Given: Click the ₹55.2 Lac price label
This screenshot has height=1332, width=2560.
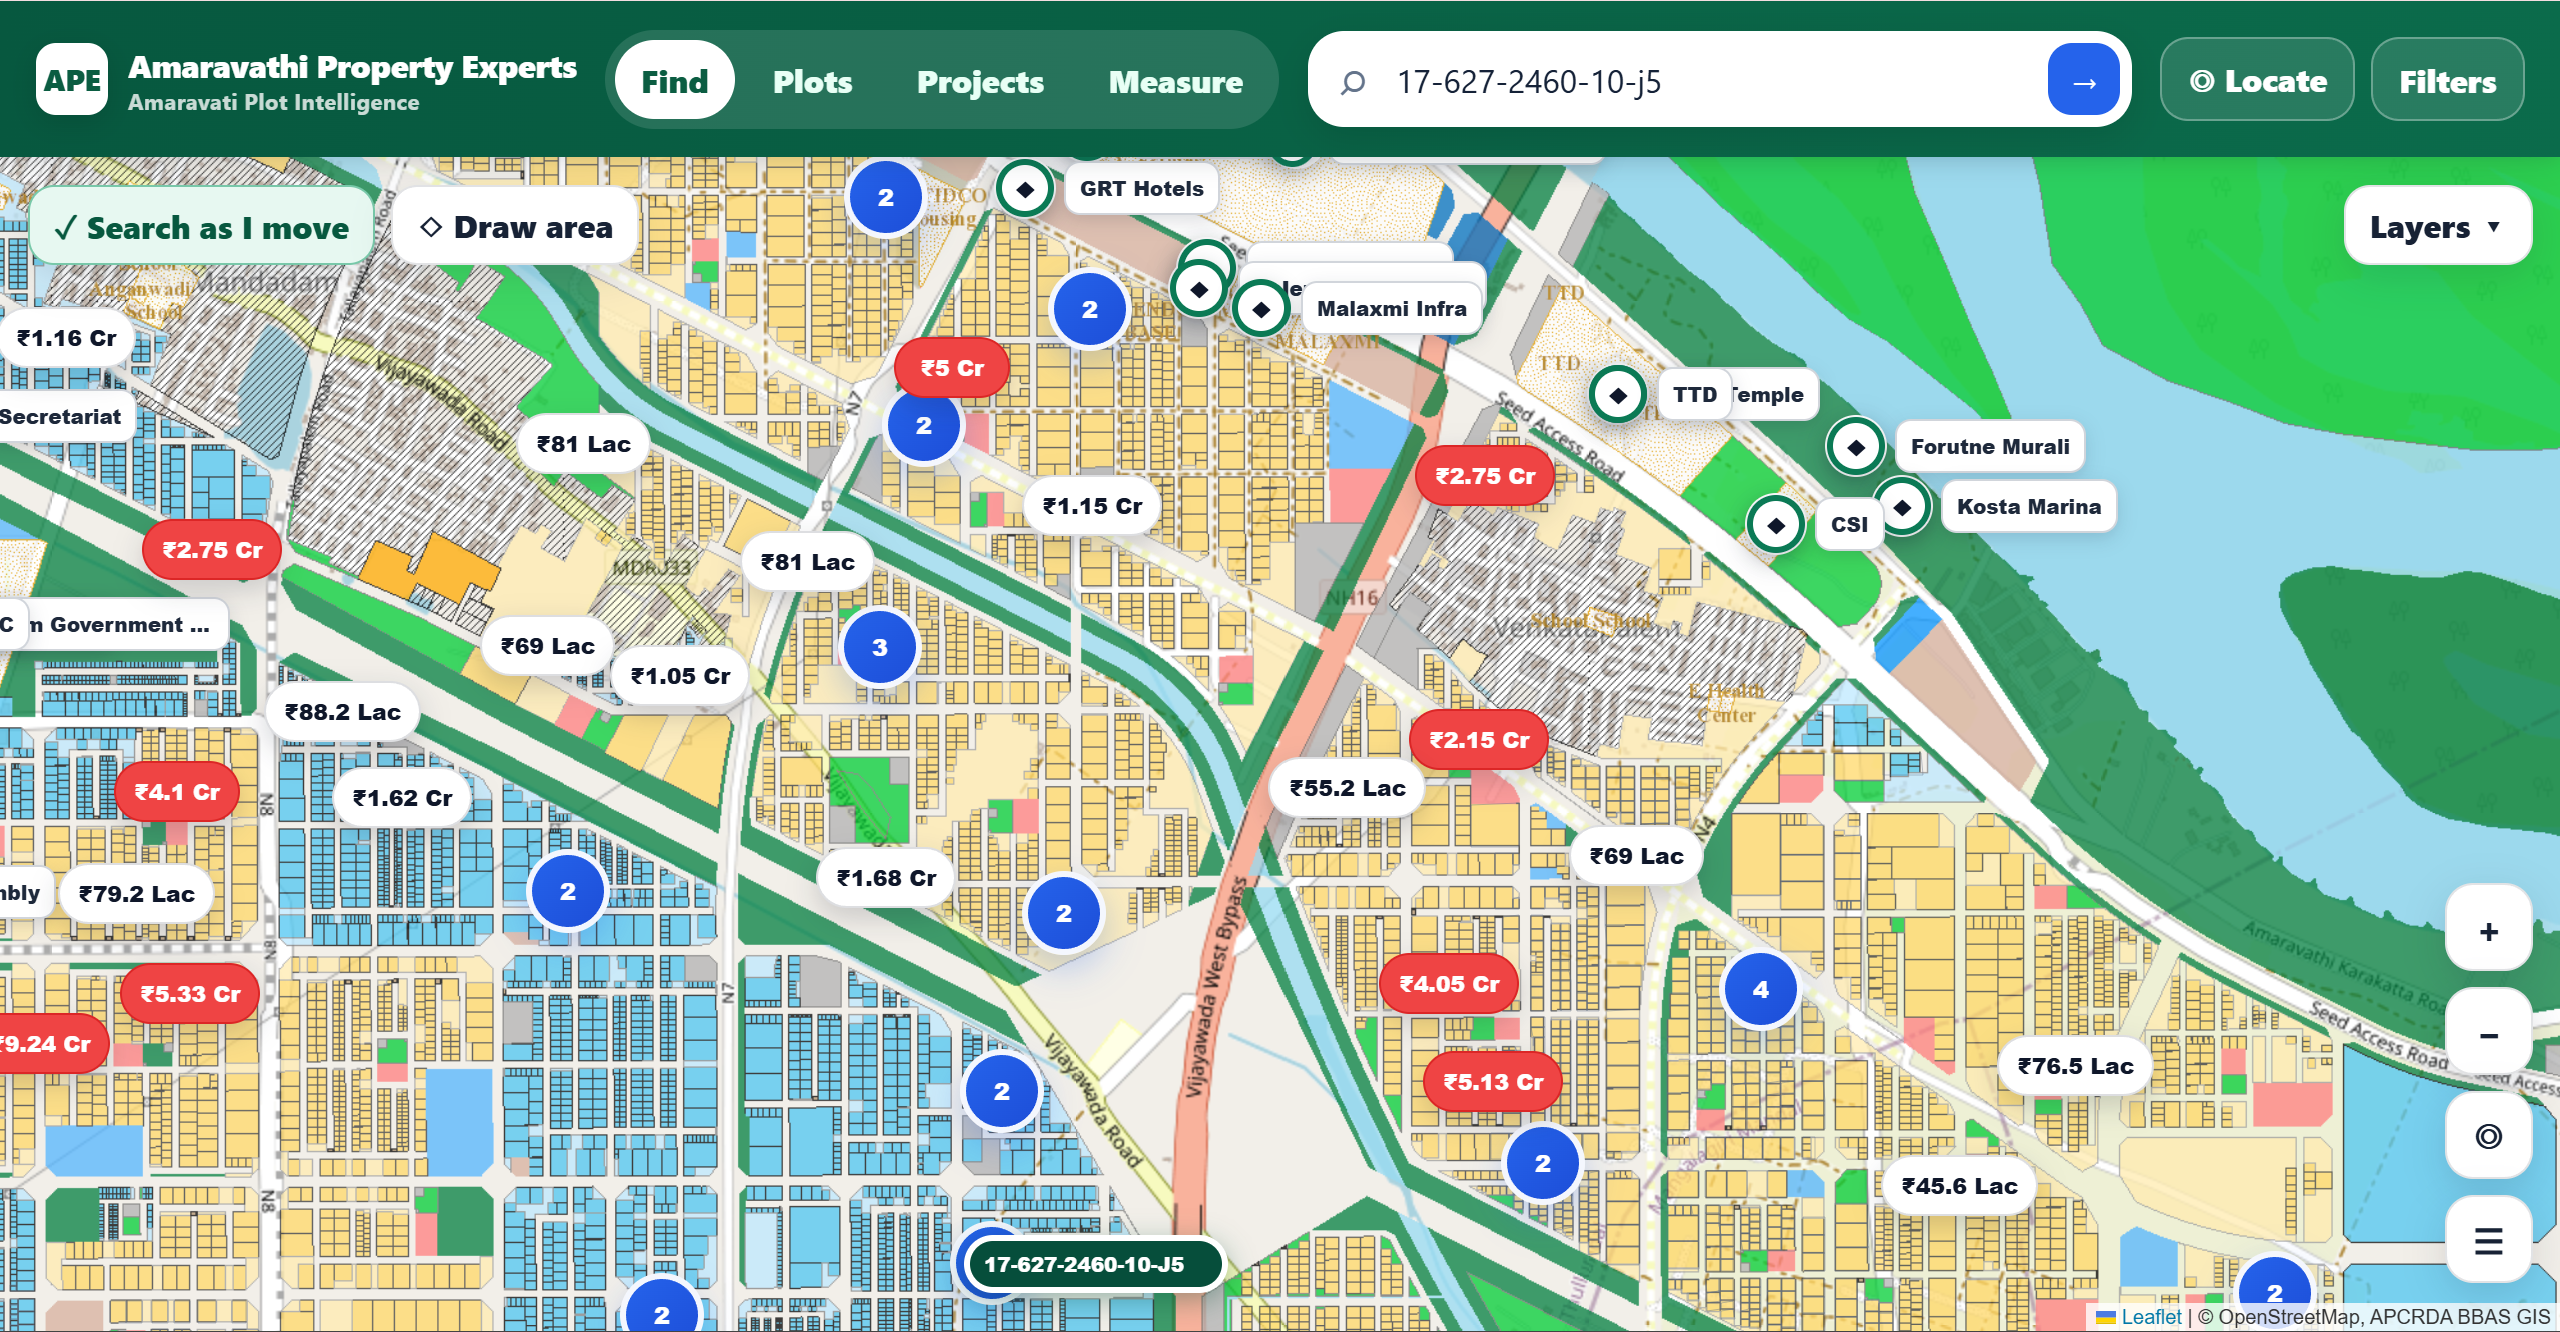Looking at the screenshot, I should tap(1347, 788).
